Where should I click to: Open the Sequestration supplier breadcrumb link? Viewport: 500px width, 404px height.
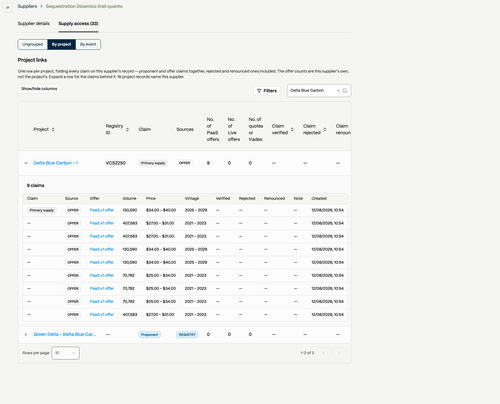84,6
